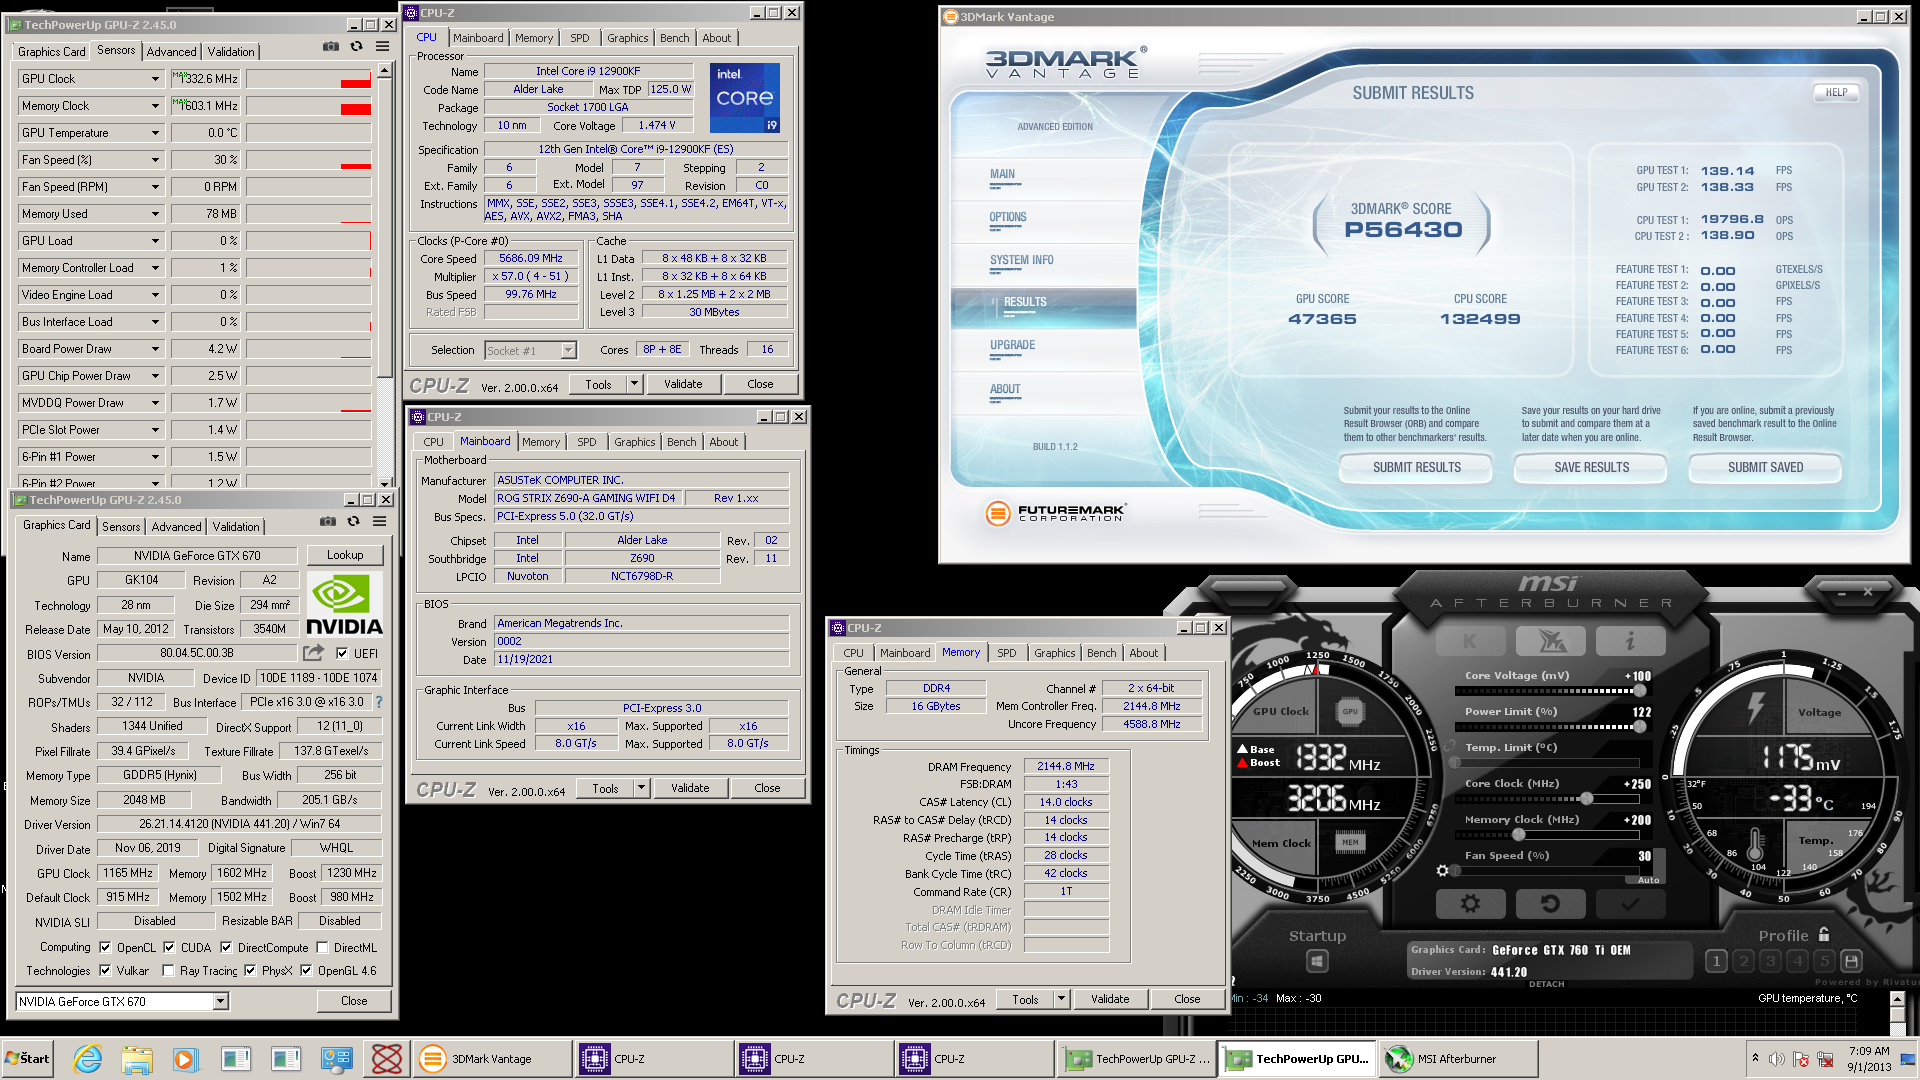Switch to the Bench tab in CPU-Z CPU window
The image size is (1920, 1080).
point(674,38)
